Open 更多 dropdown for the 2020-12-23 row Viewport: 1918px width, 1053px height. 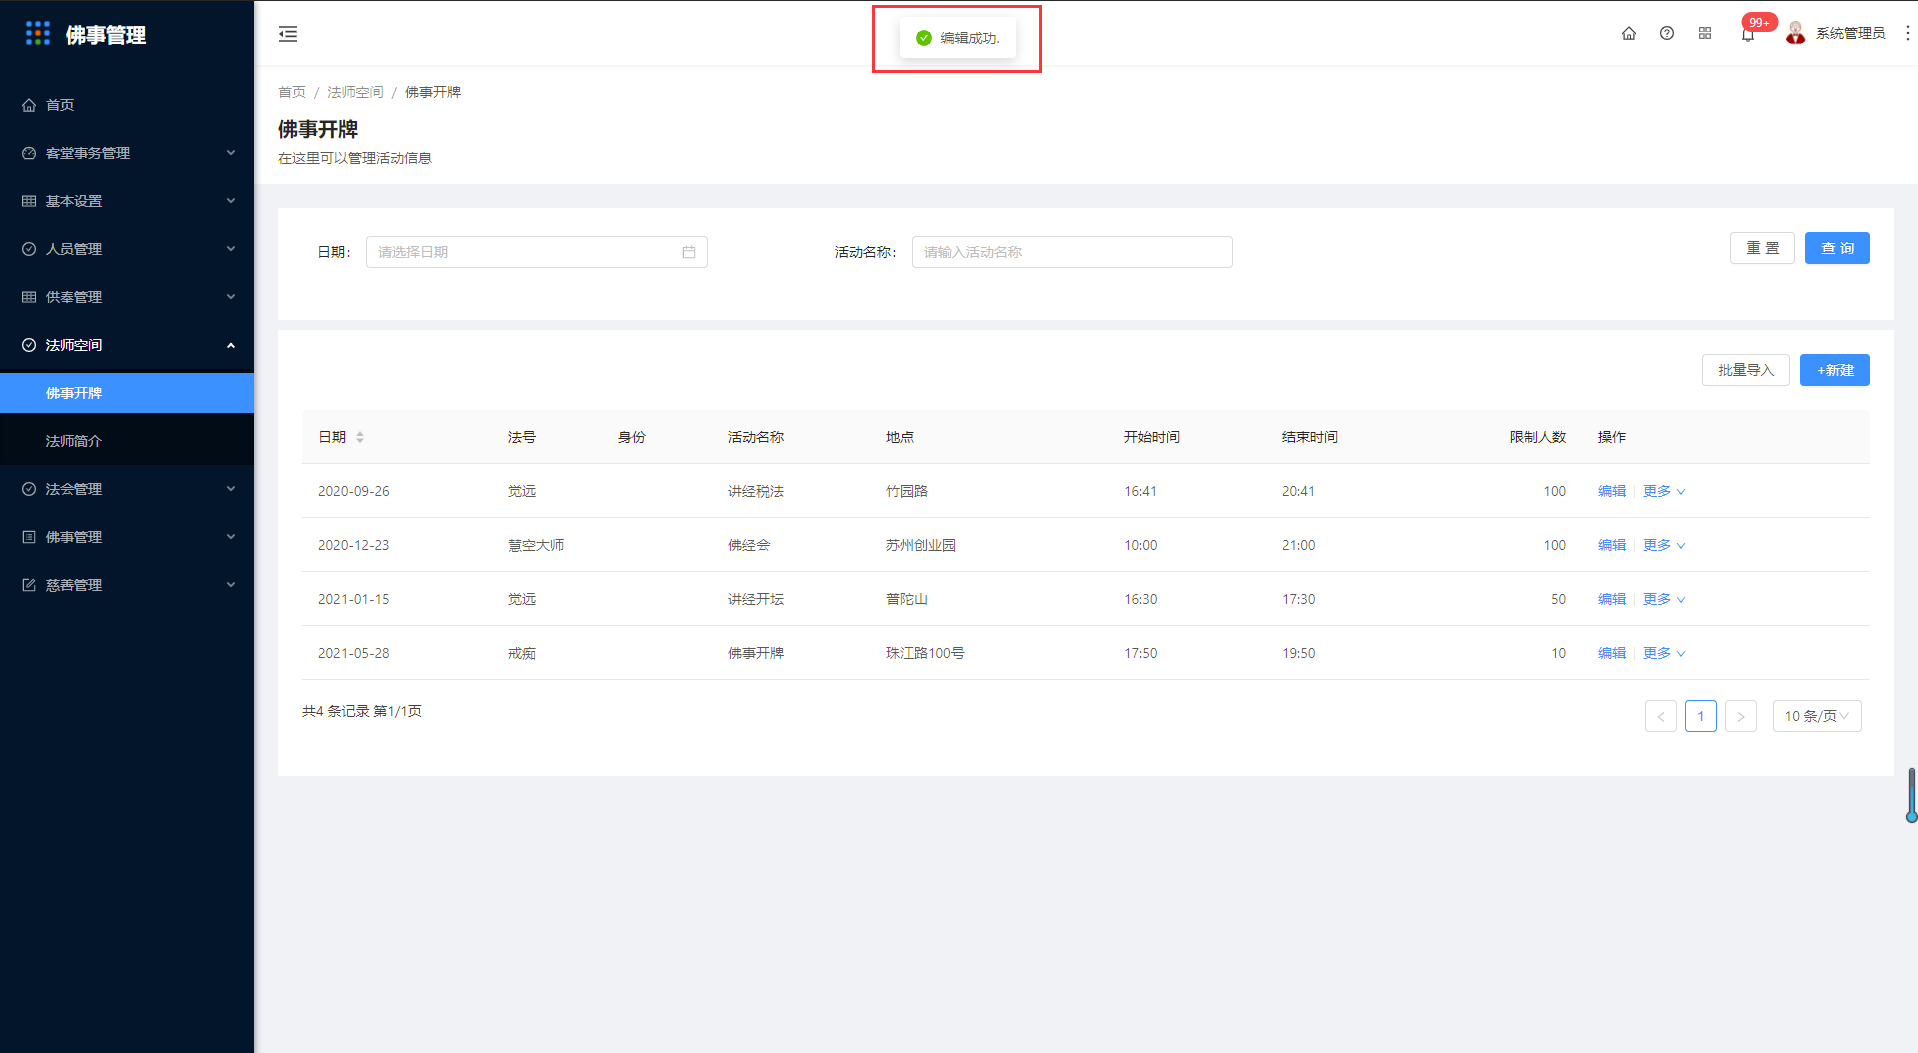[x=1664, y=545]
